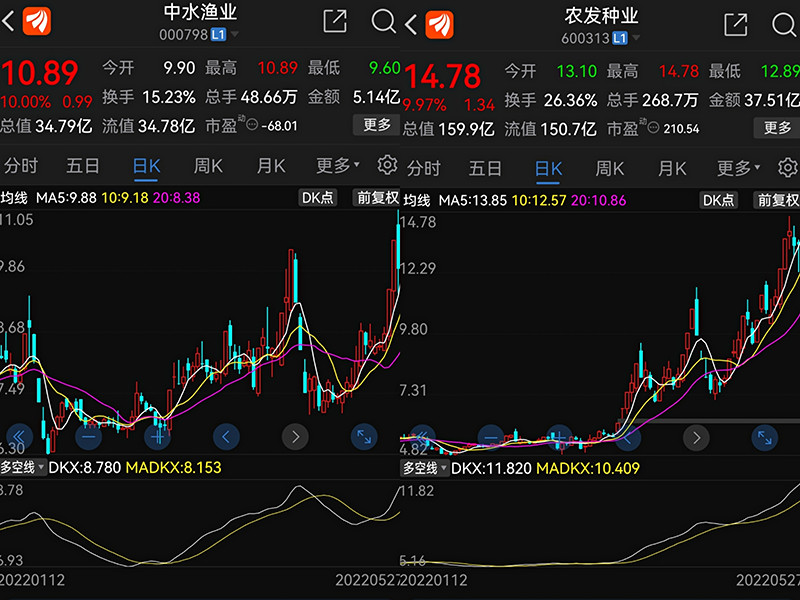Show 更多 quote details for 中水渔业
800x600 pixels.
[x=377, y=124]
